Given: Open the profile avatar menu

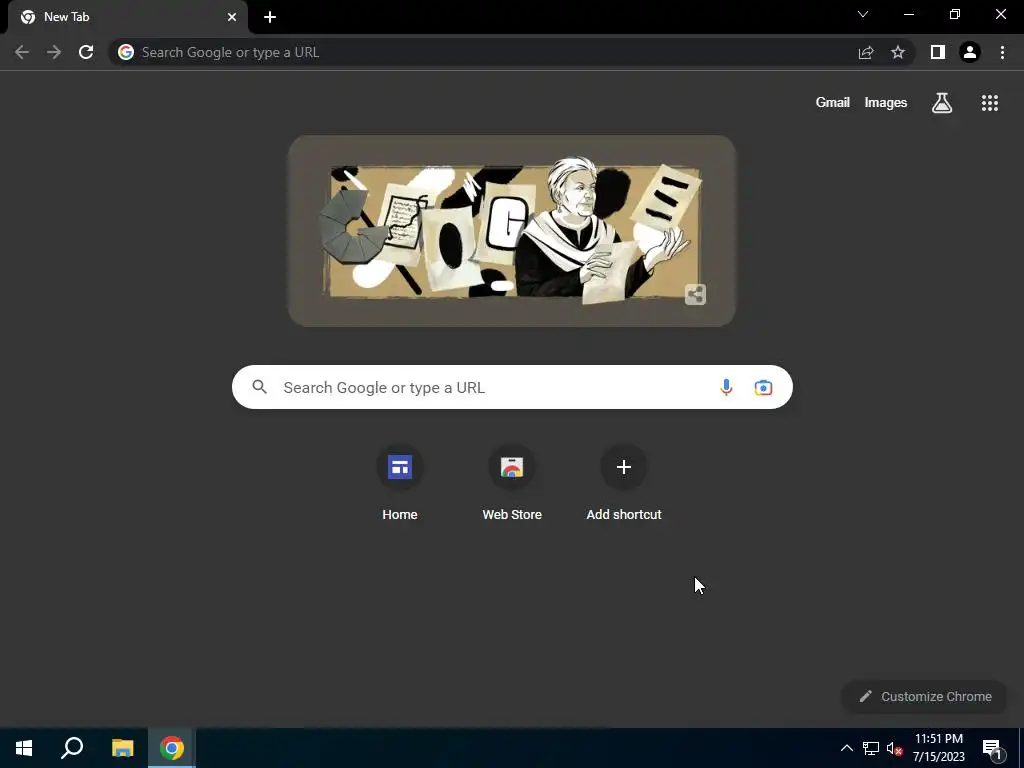Looking at the screenshot, I should tap(970, 52).
